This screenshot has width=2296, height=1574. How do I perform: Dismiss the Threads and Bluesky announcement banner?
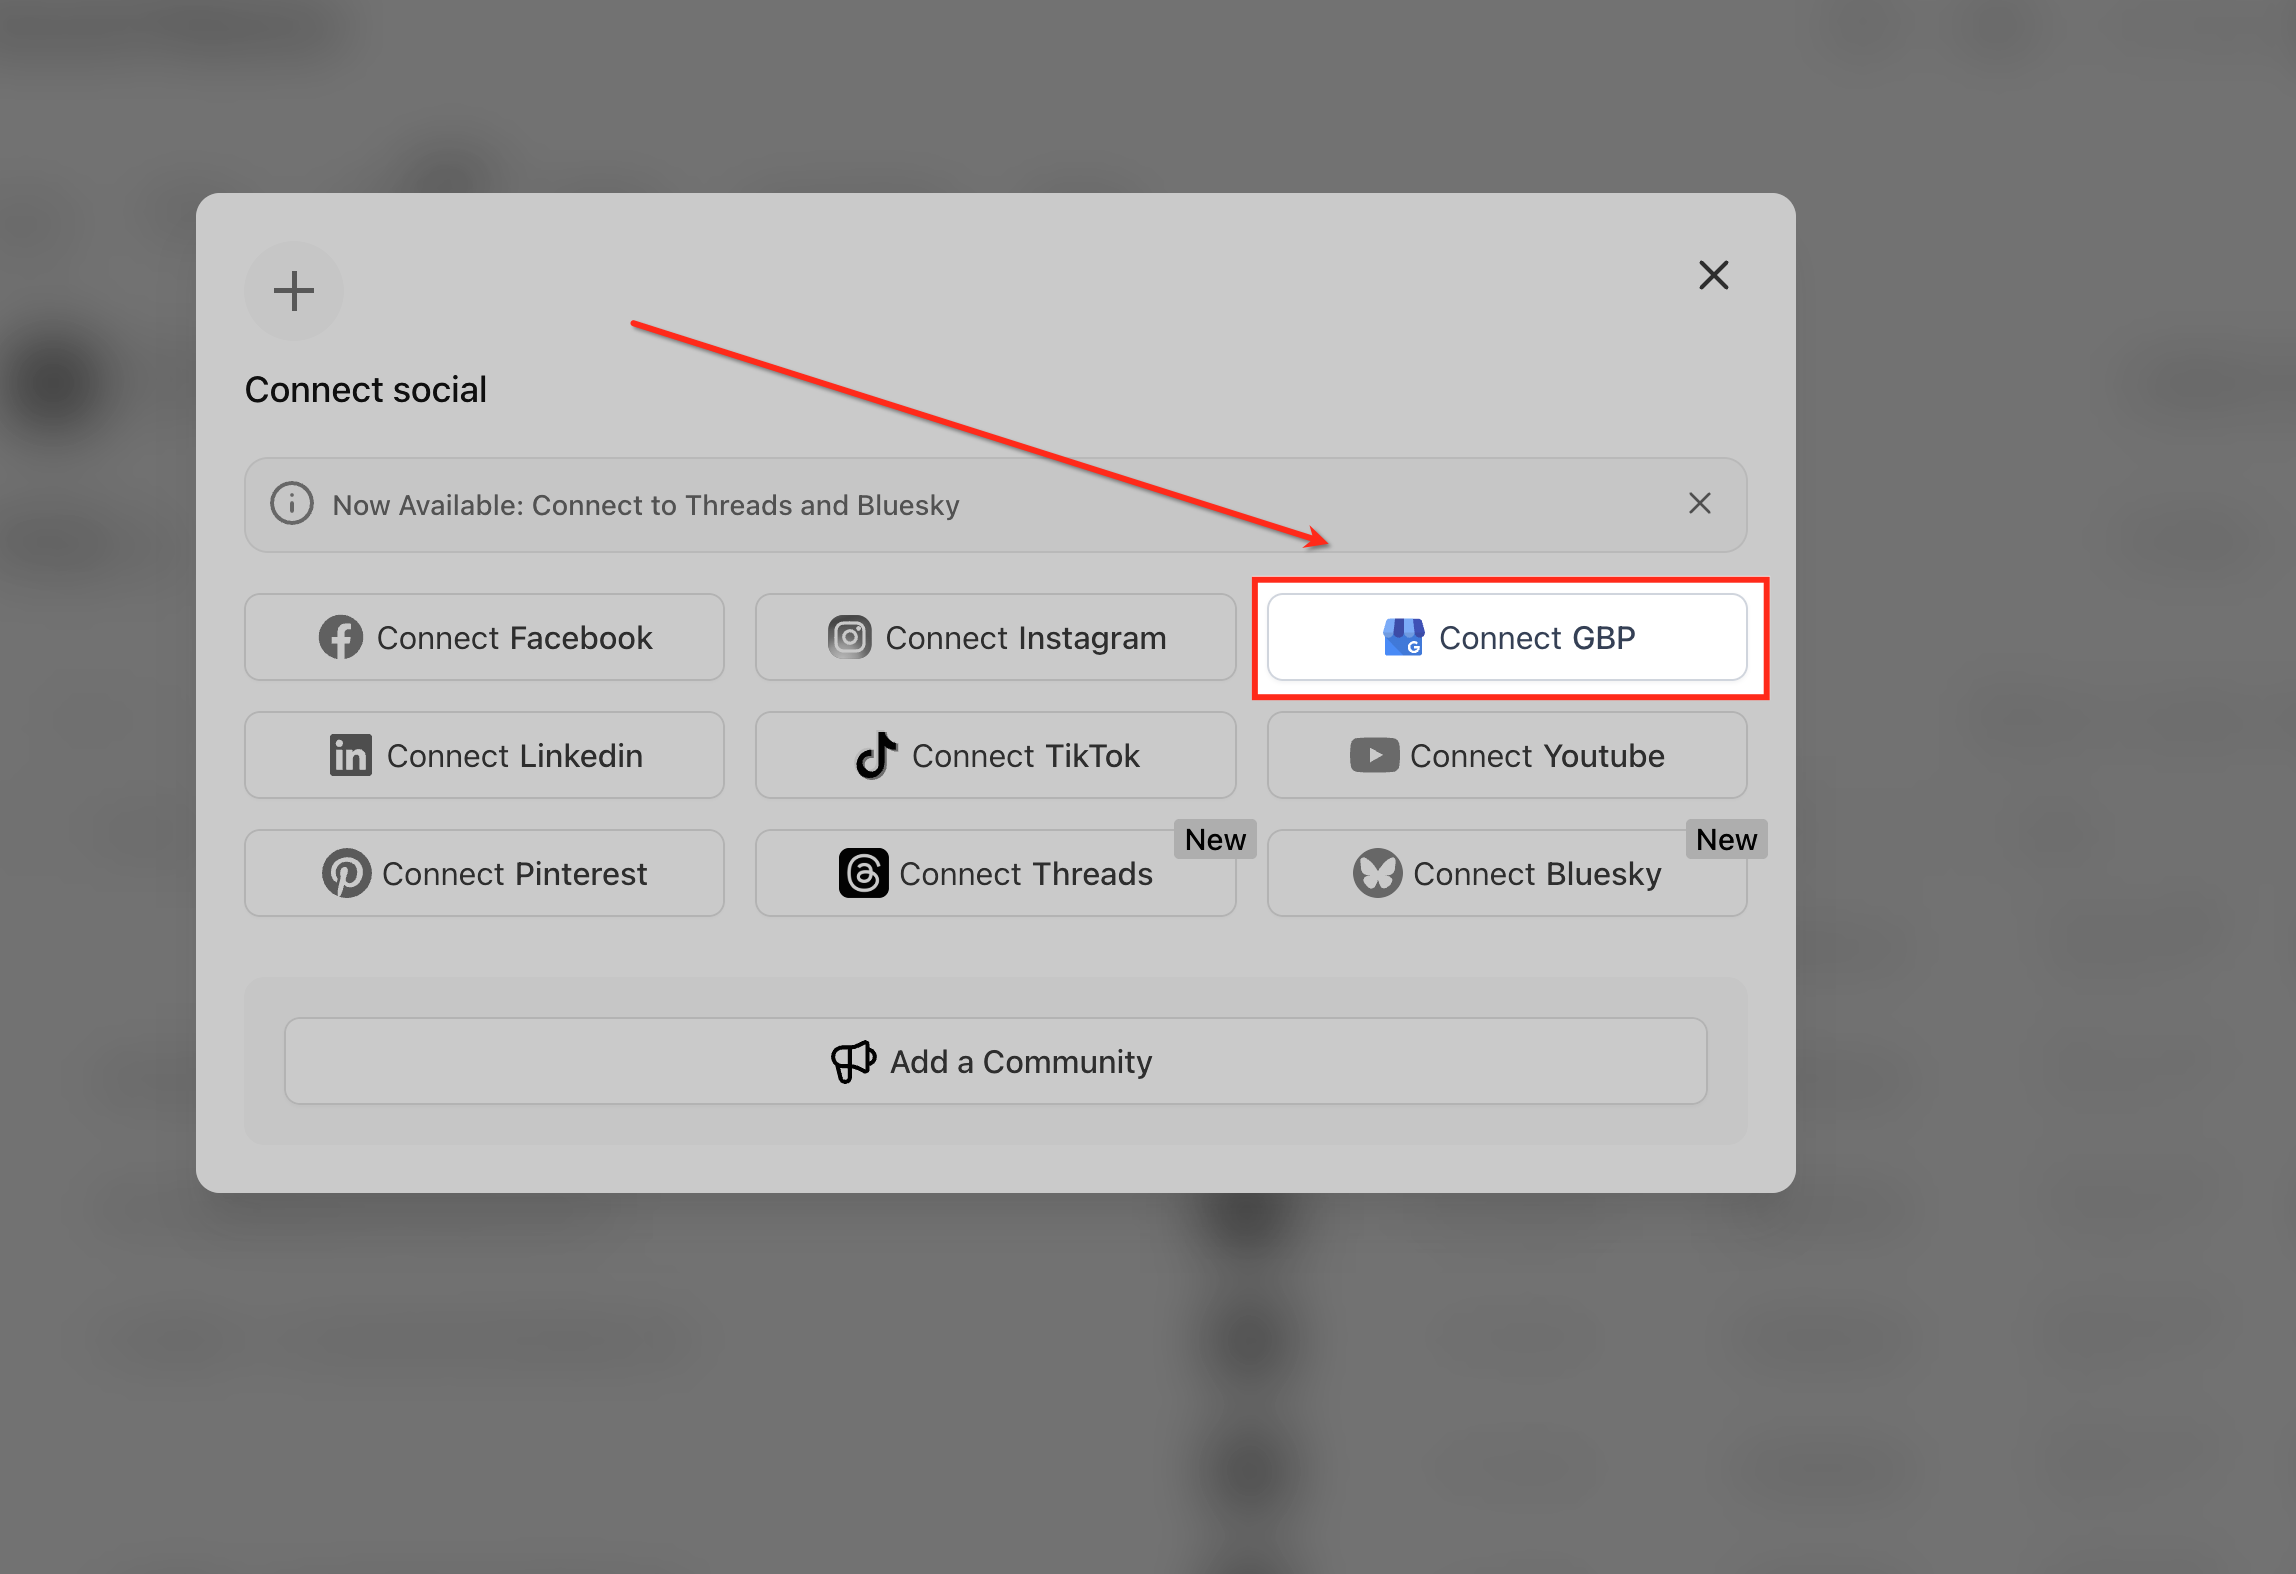coord(1699,503)
